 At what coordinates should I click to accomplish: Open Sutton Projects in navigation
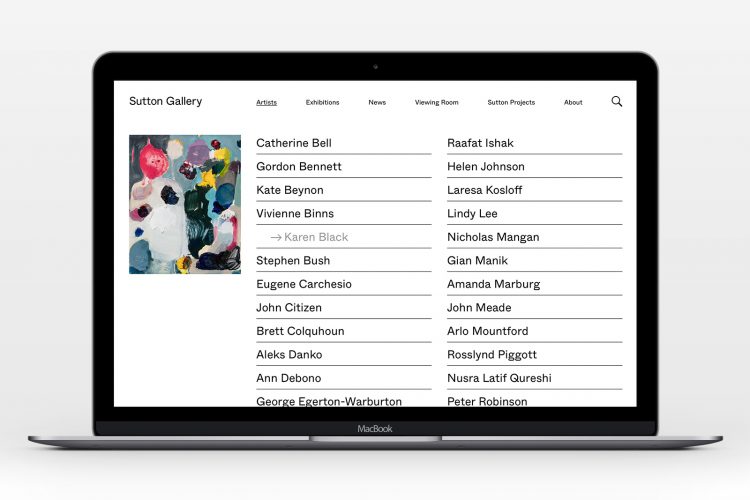511,102
